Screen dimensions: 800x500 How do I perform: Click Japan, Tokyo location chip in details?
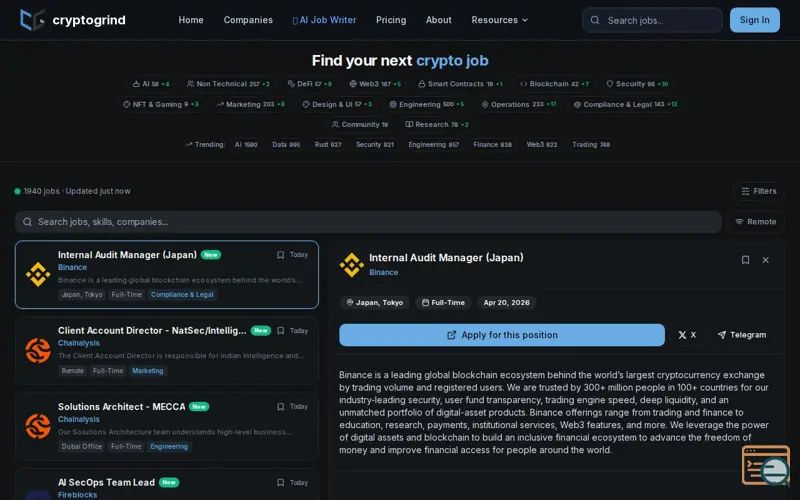(375, 303)
